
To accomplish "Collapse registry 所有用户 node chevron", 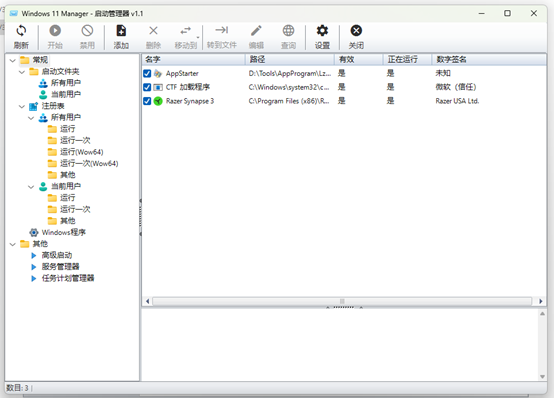I will 31,118.
